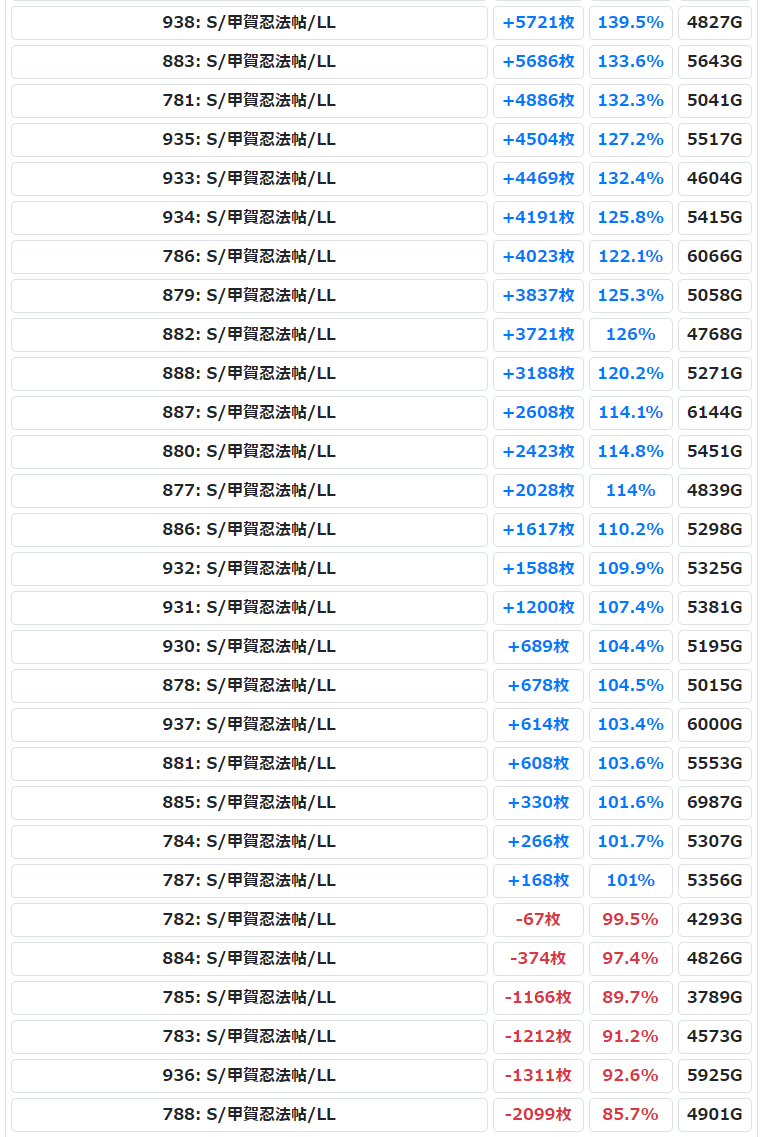This screenshot has height=1137, width=767.
Task: Select machine 878 name cell
Action: pyautogui.click(x=249, y=686)
